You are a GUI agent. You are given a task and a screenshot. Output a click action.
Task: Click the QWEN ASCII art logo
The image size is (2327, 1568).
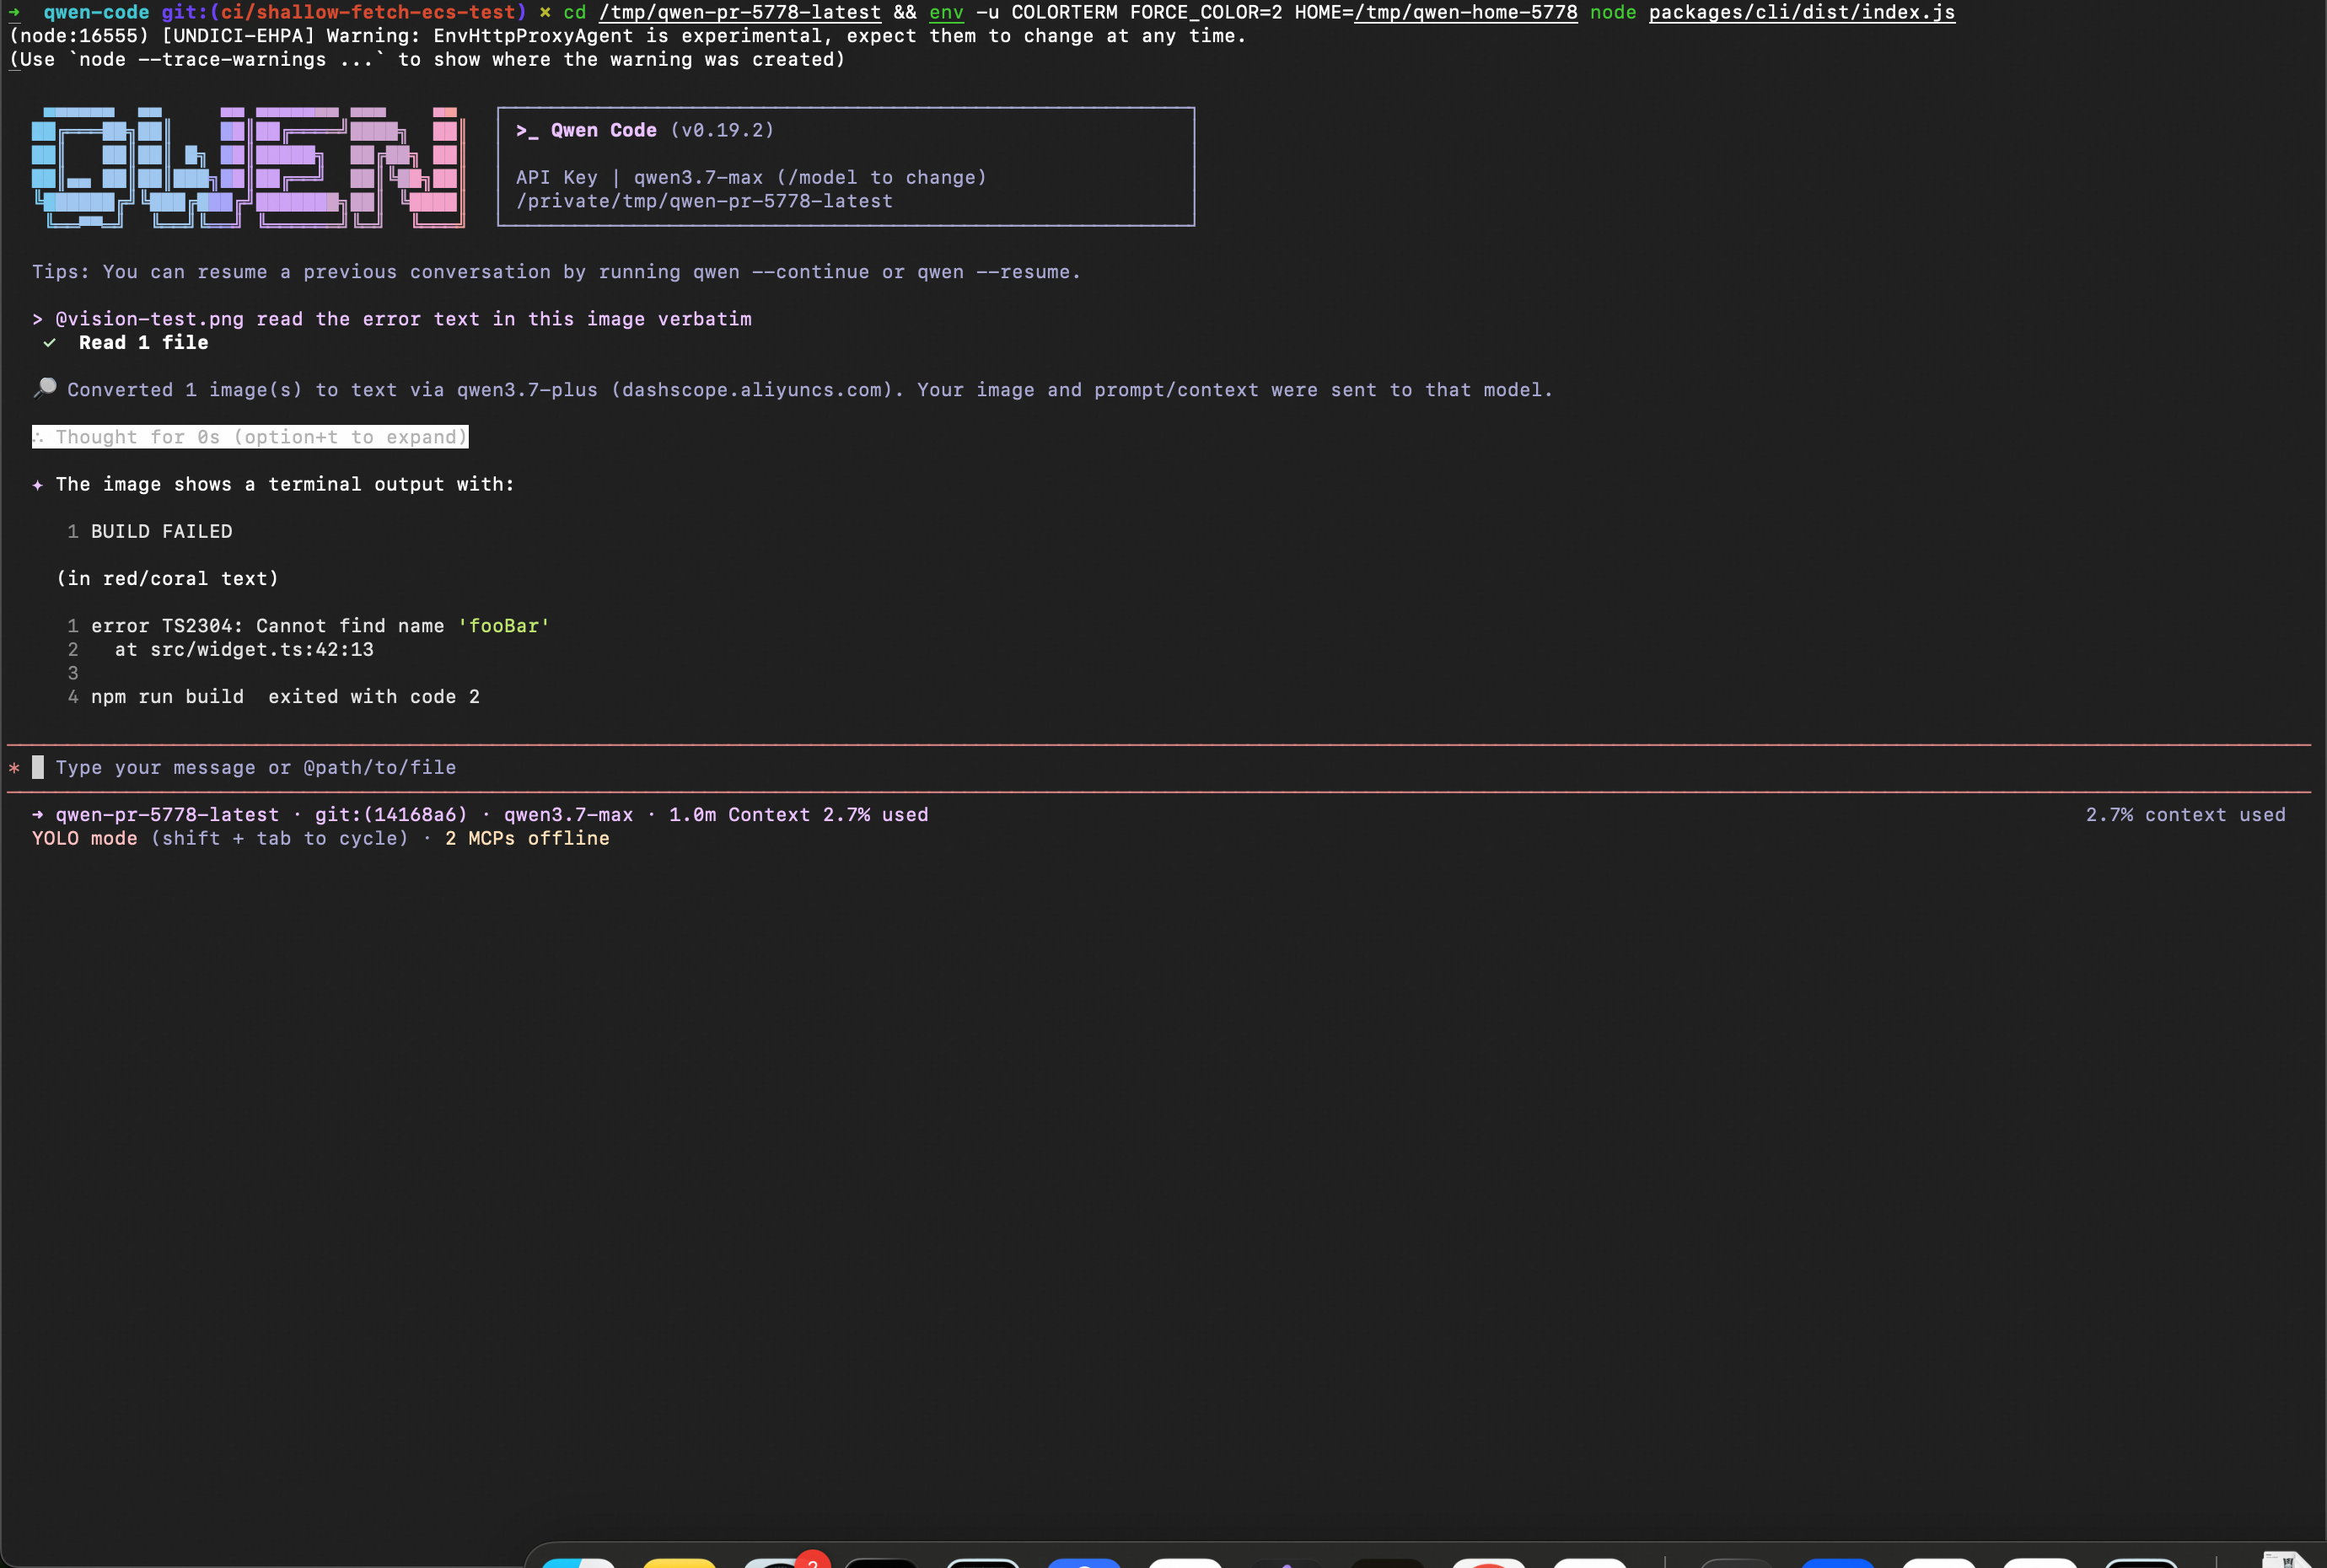click(x=248, y=167)
